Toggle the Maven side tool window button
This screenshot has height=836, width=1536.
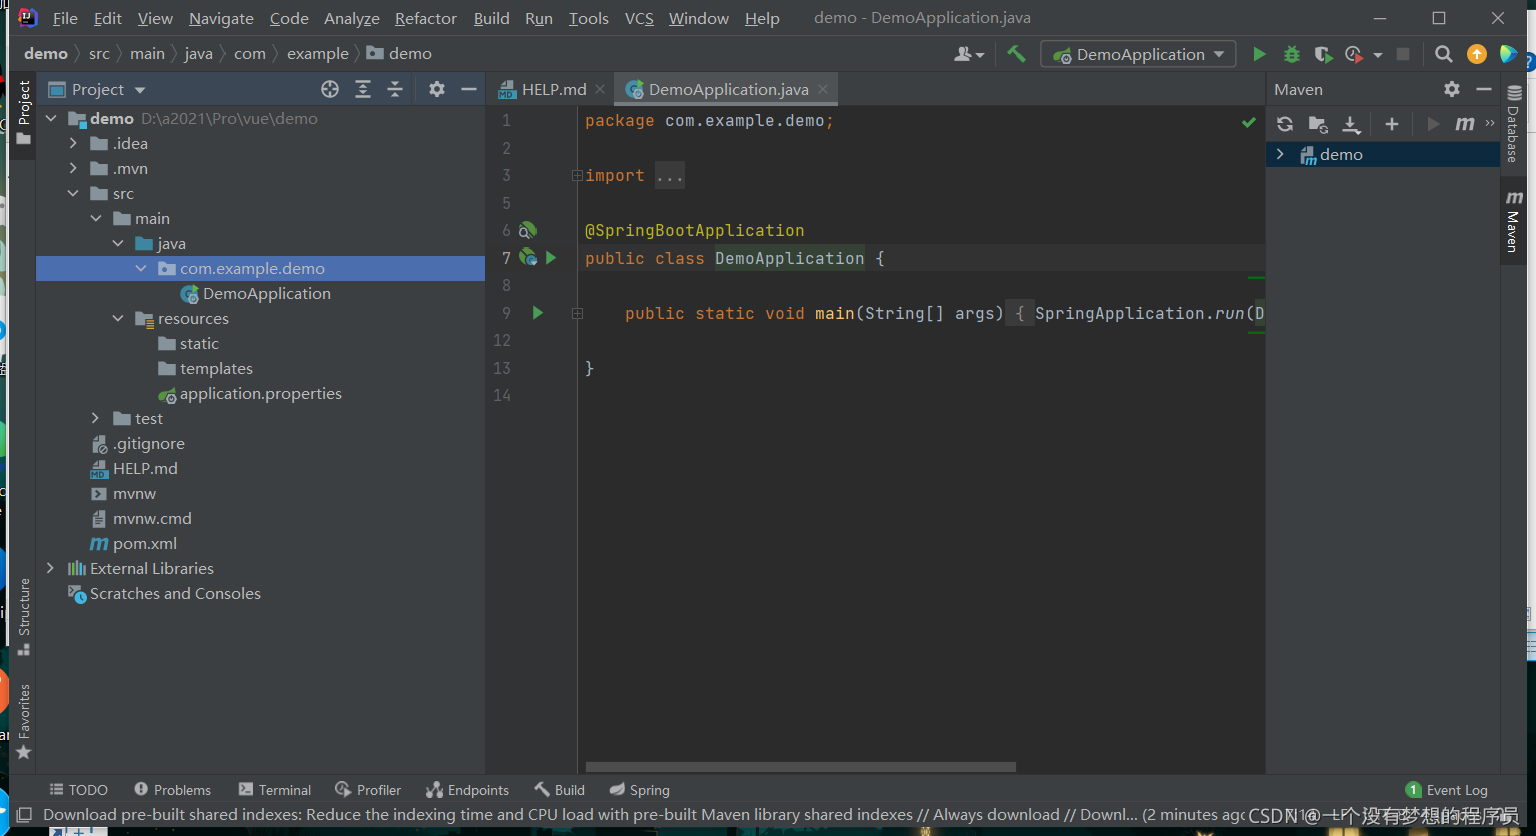1513,221
